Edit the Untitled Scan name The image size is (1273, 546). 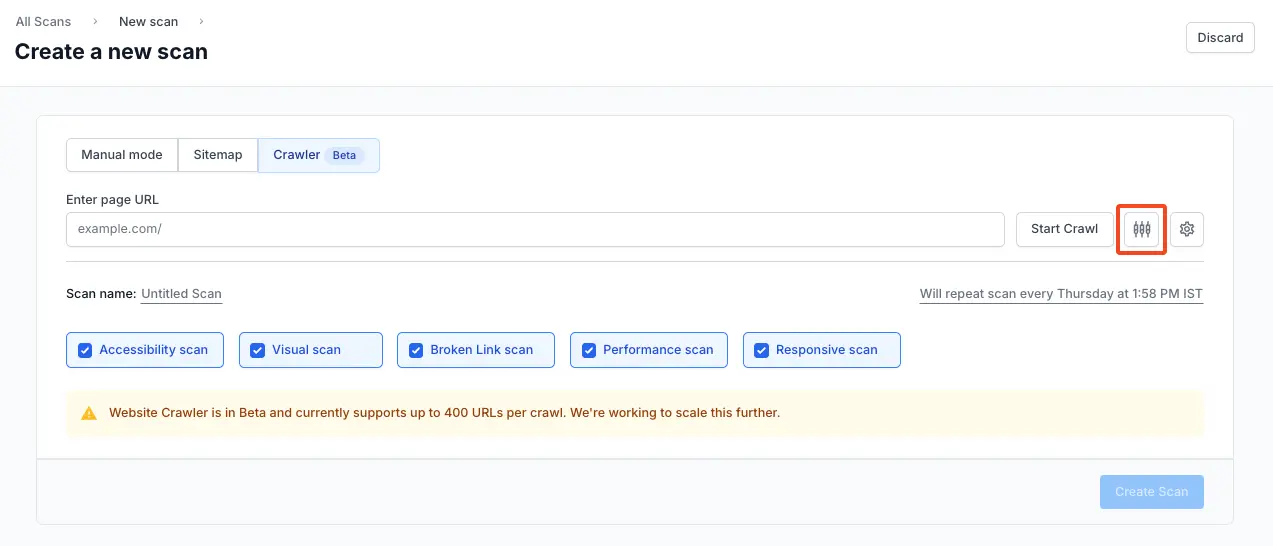click(181, 294)
